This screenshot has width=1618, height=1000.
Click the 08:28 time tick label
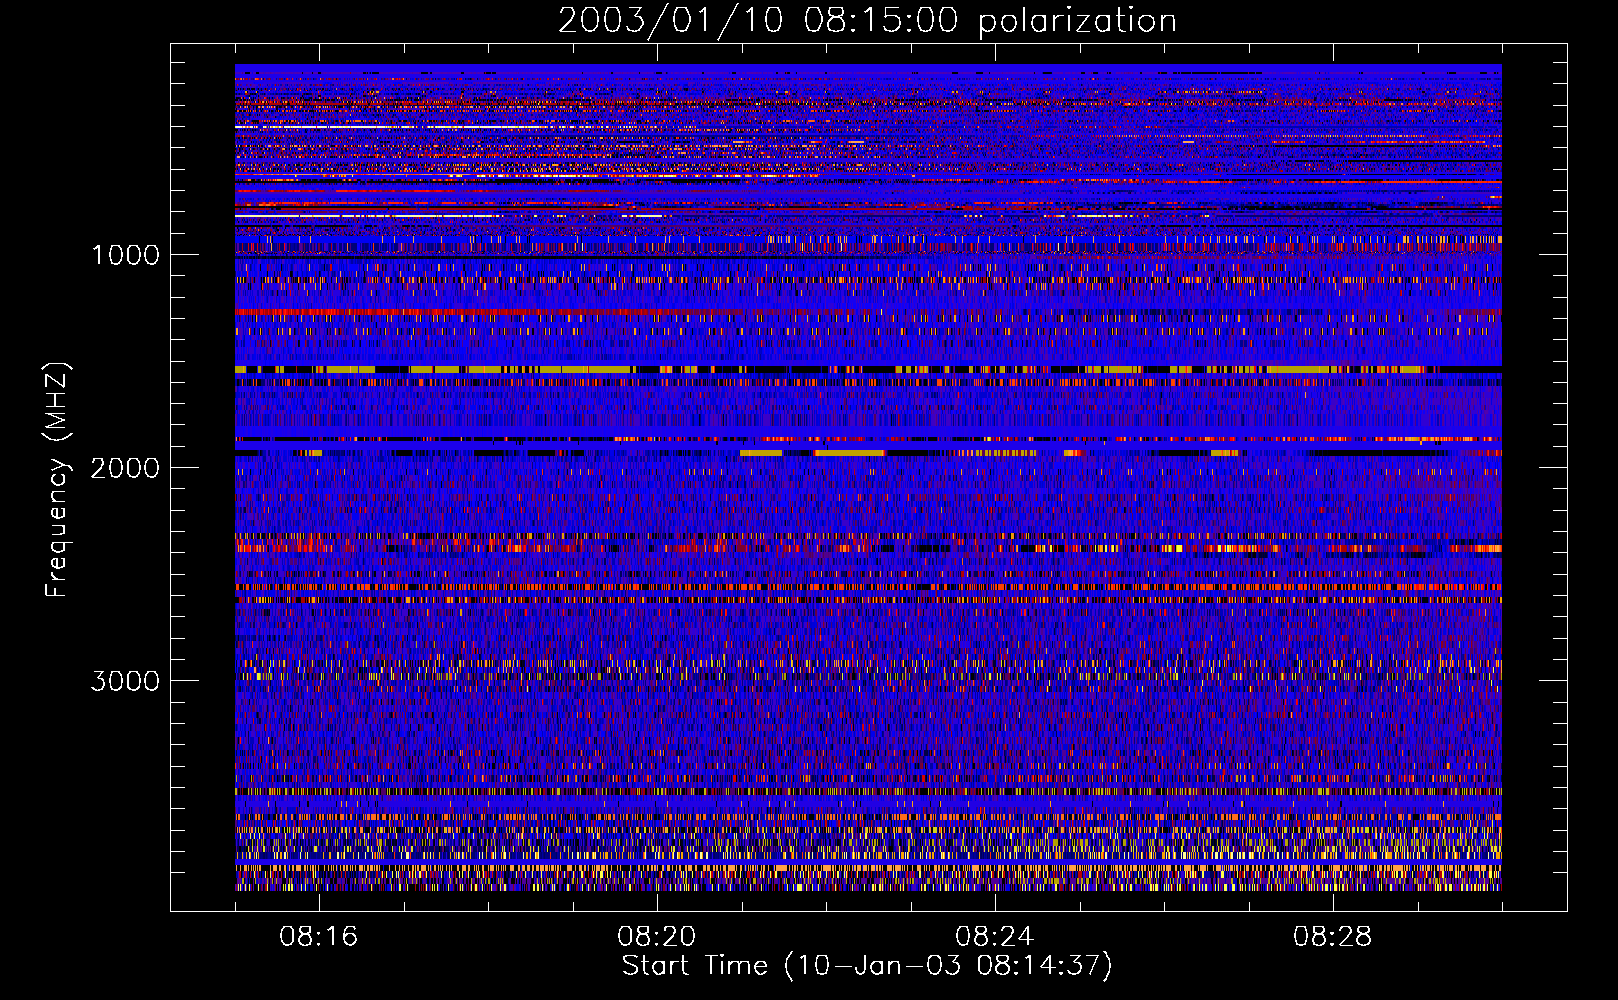tap(1332, 937)
